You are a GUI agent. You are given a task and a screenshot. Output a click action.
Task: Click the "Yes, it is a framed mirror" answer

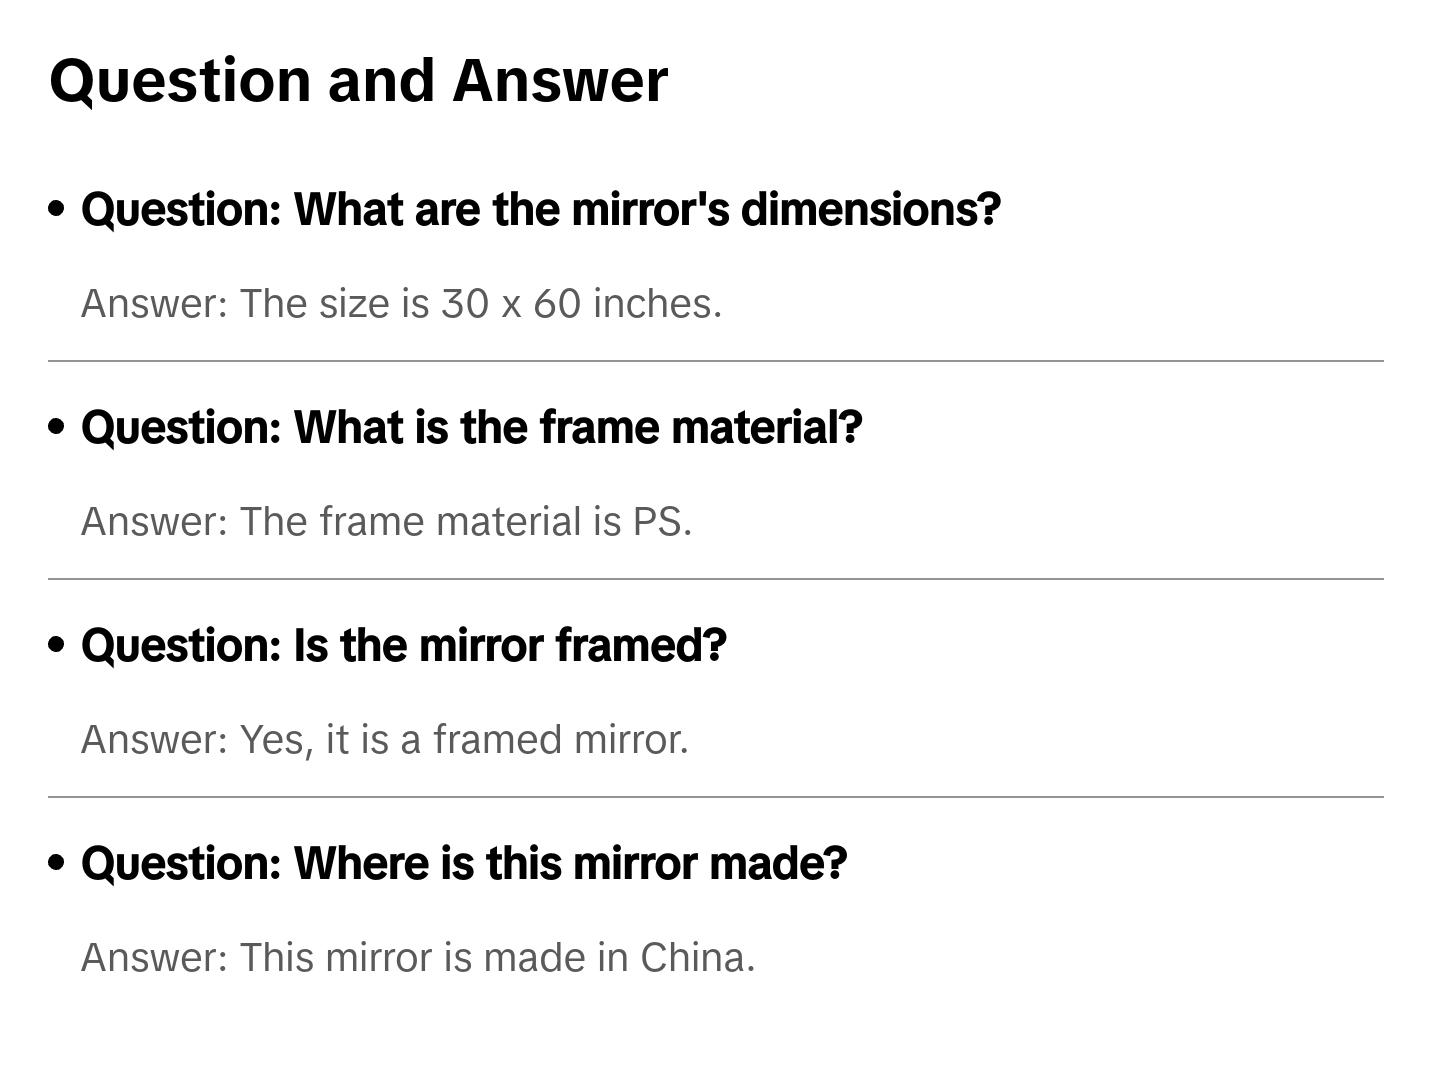[x=385, y=740]
